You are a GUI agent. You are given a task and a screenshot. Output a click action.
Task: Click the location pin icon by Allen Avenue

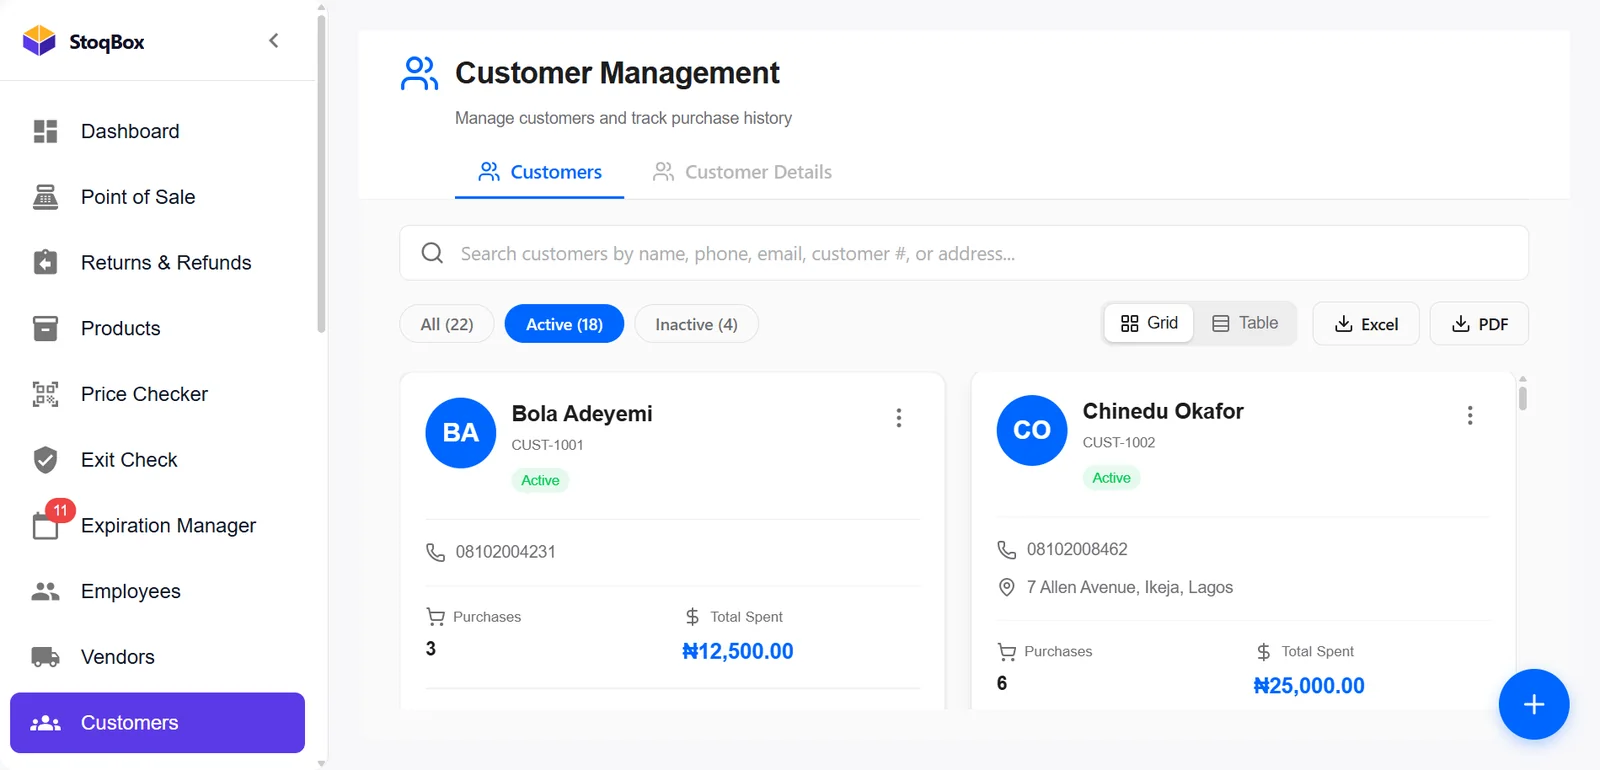point(1007,587)
